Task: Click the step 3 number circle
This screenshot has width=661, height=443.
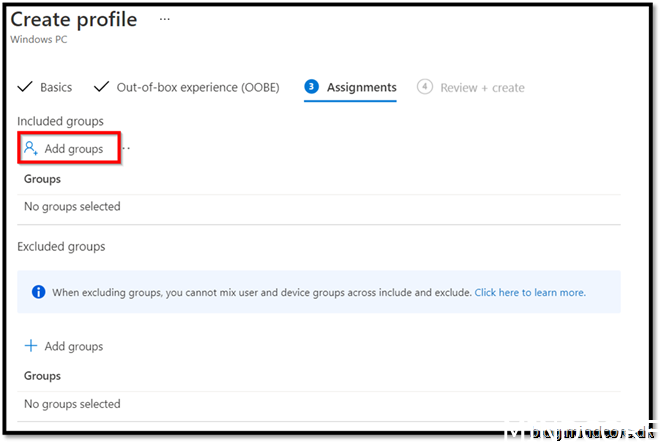Action: pos(311,87)
